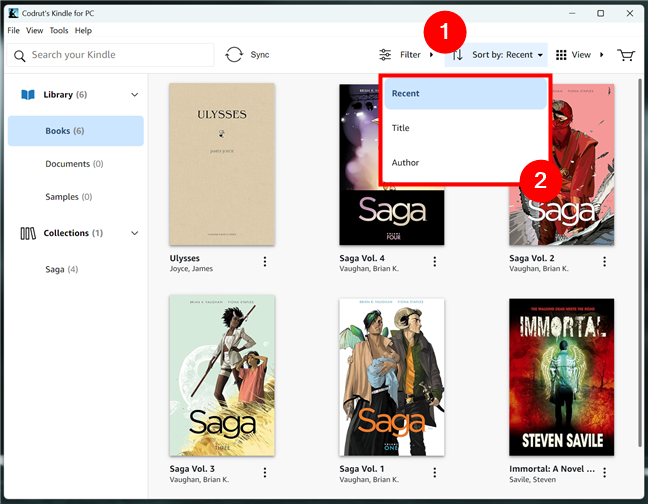Click the Collections books icon
This screenshot has width=648, height=504.
28,233
